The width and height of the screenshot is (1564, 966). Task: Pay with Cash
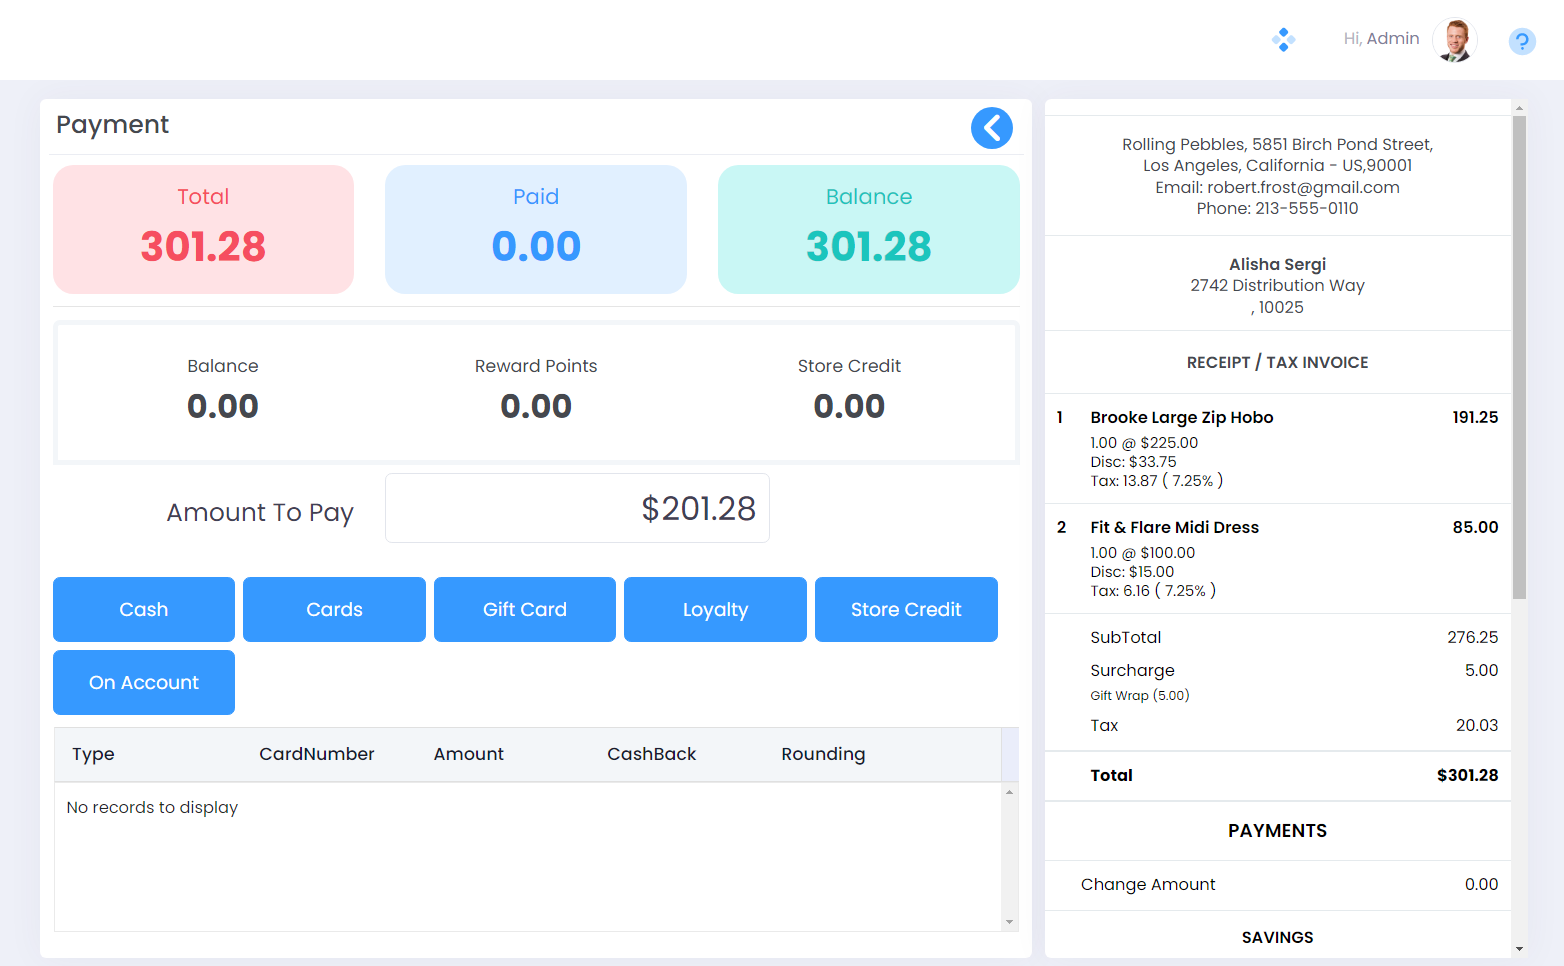click(144, 609)
